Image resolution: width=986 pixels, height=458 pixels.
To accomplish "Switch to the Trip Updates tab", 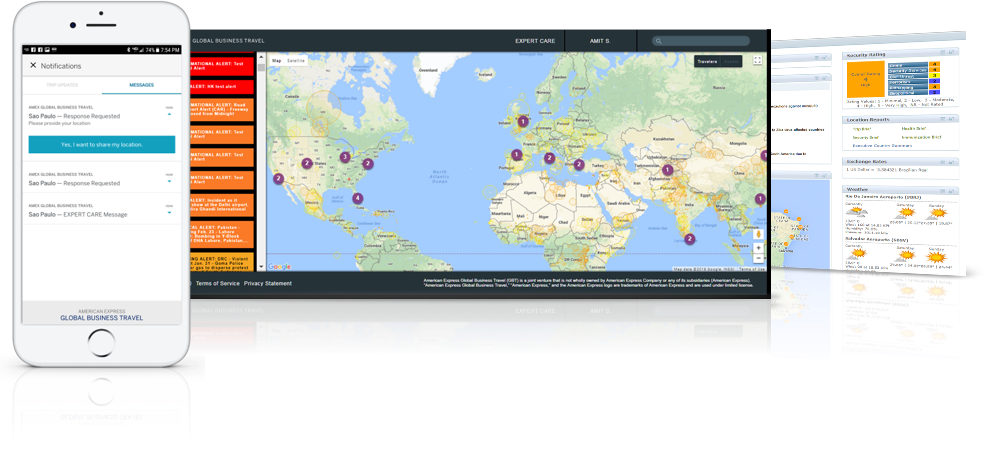I will pyautogui.click(x=64, y=86).
